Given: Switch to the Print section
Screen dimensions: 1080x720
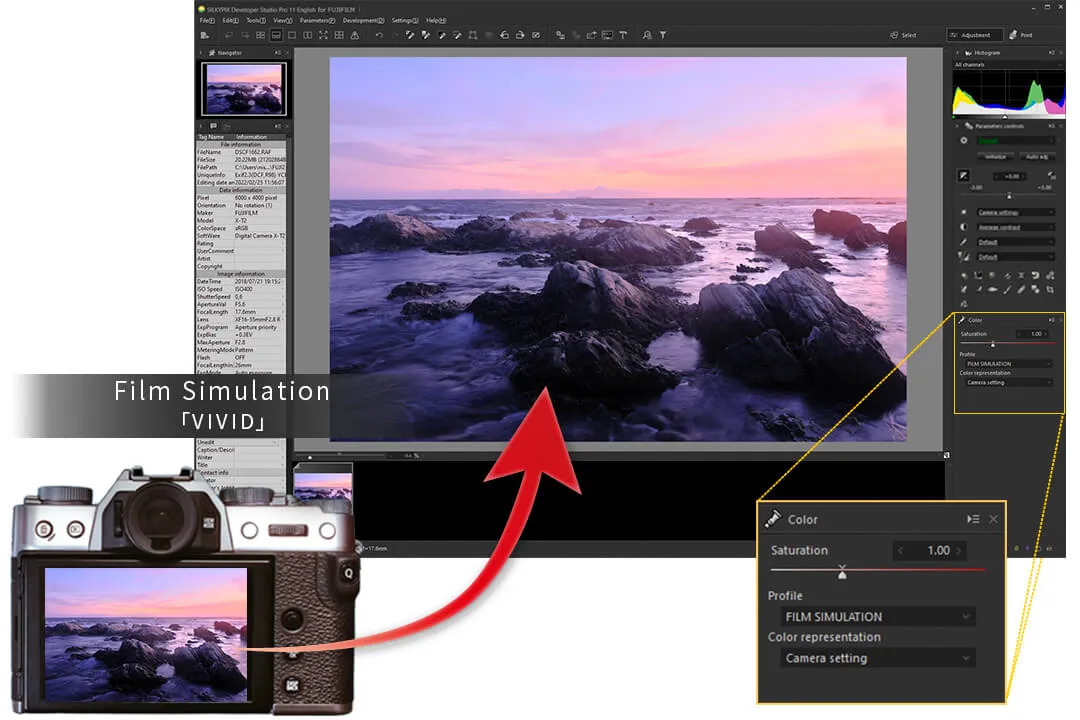Looking at the screenshot, I should tap(1021, 35).
